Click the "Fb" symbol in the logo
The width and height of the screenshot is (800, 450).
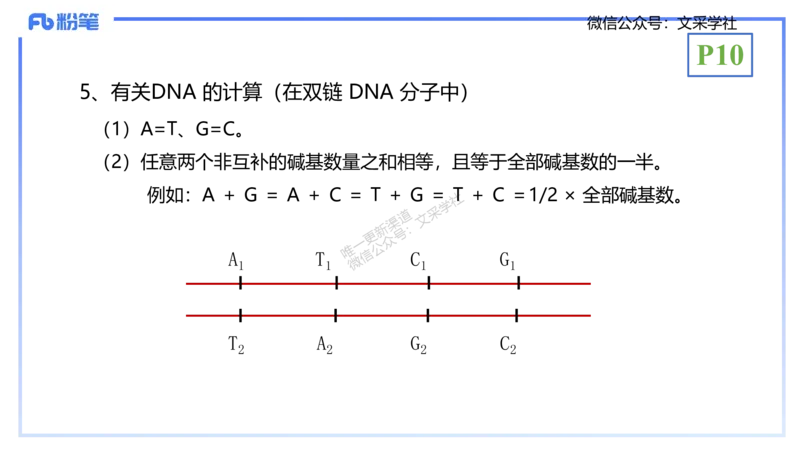click(41, 22)
